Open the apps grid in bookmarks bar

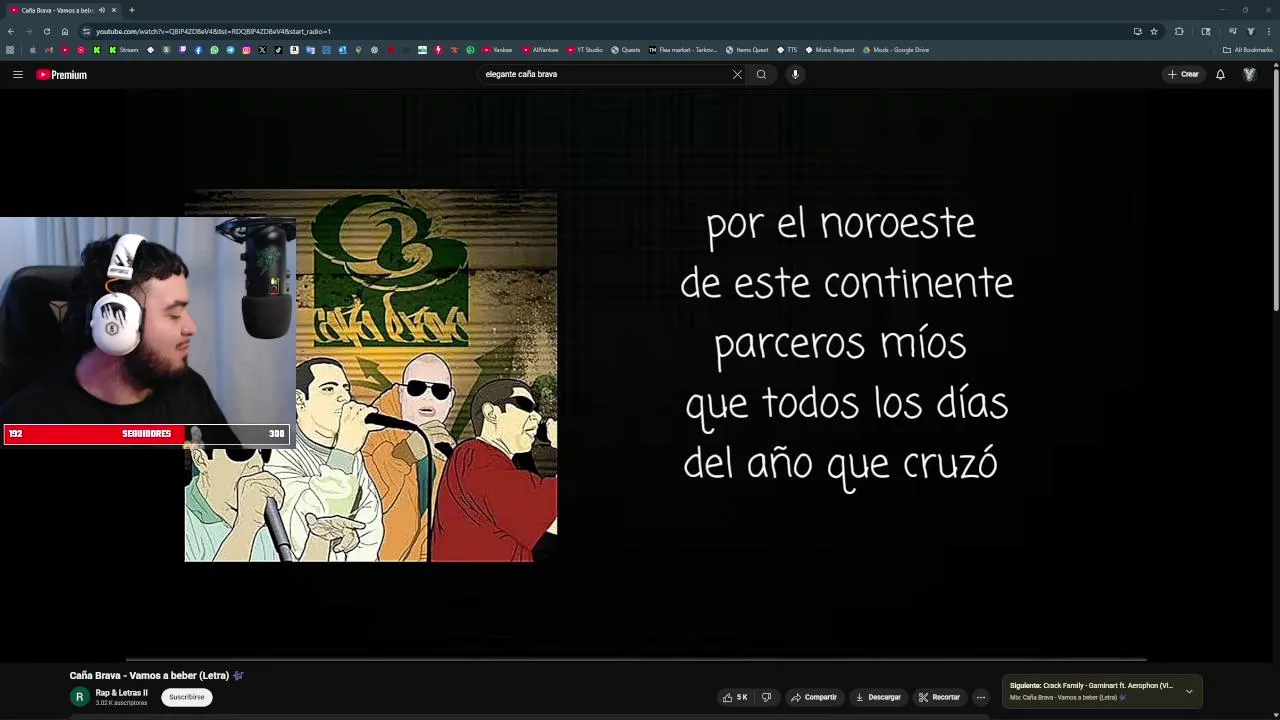click(x=10, y=50)
